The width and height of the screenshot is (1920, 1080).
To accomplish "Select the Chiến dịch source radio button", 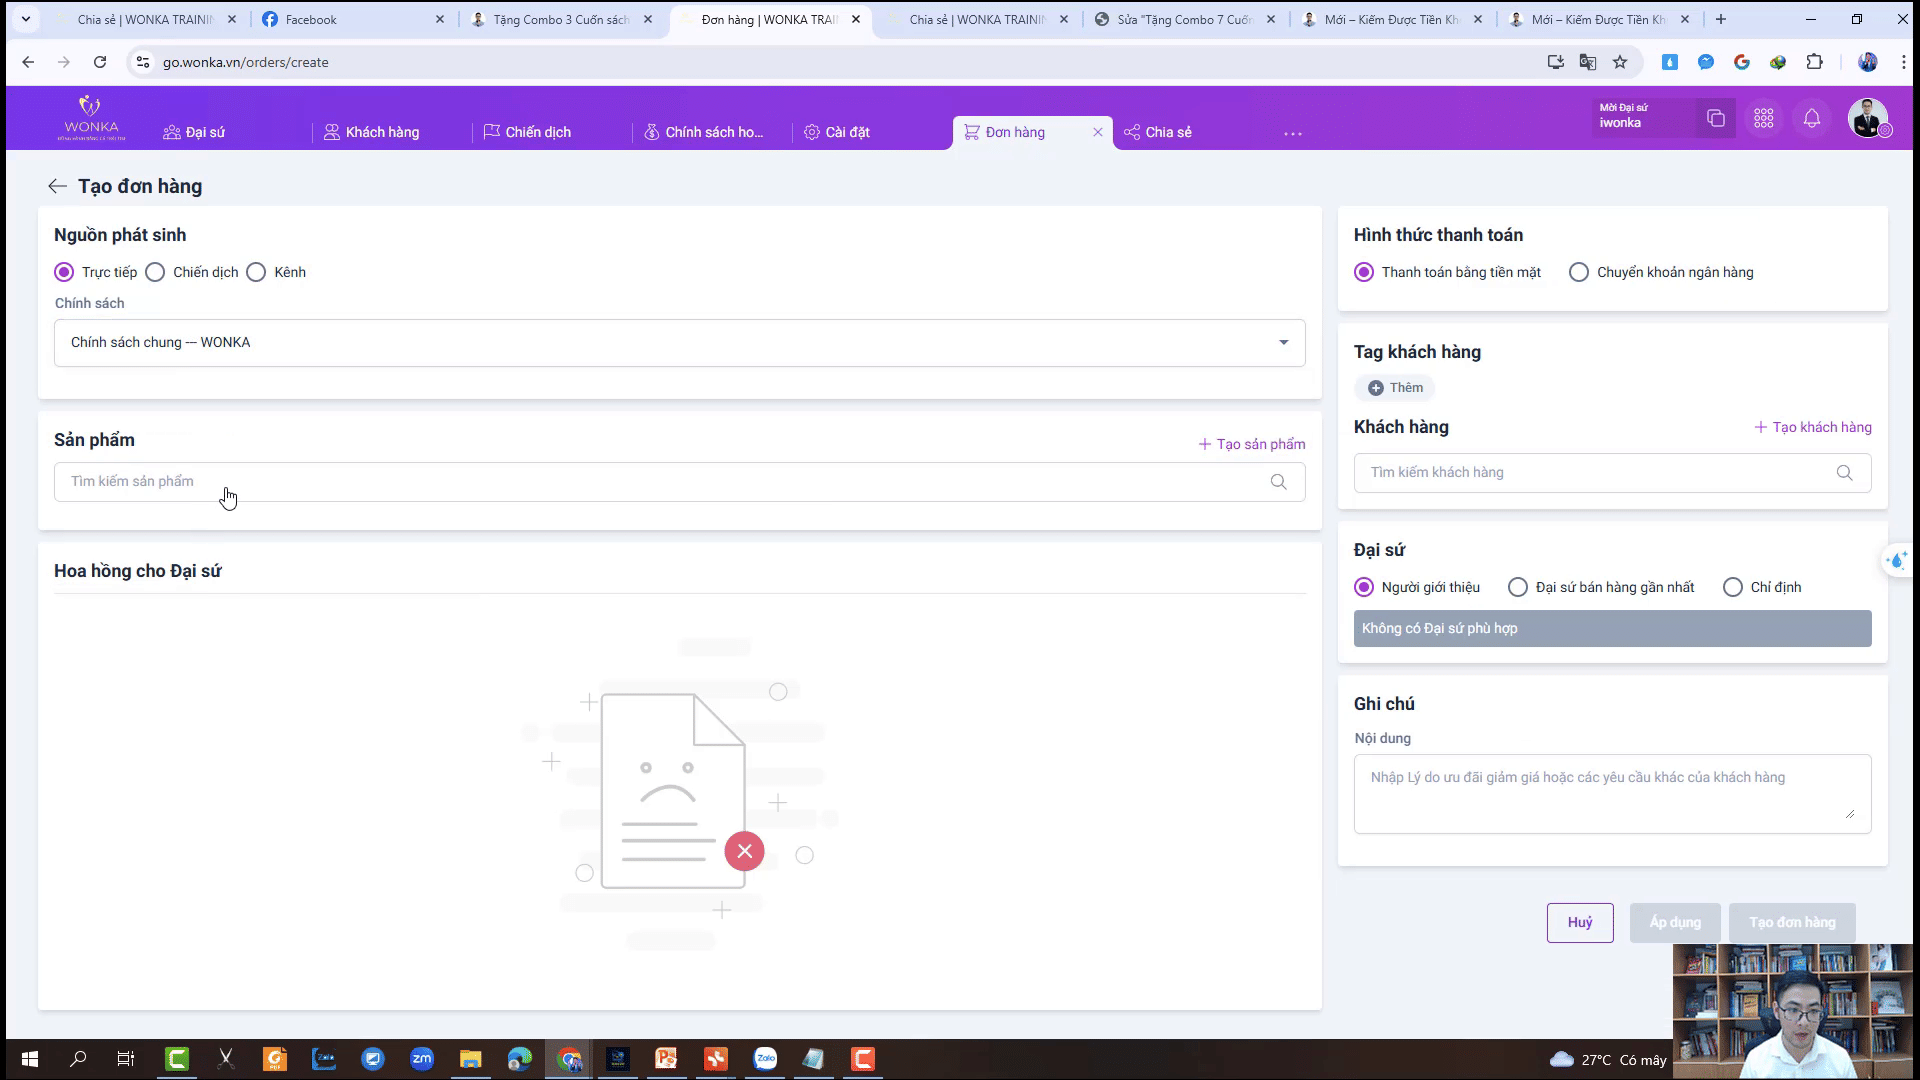I will [155, 272].
